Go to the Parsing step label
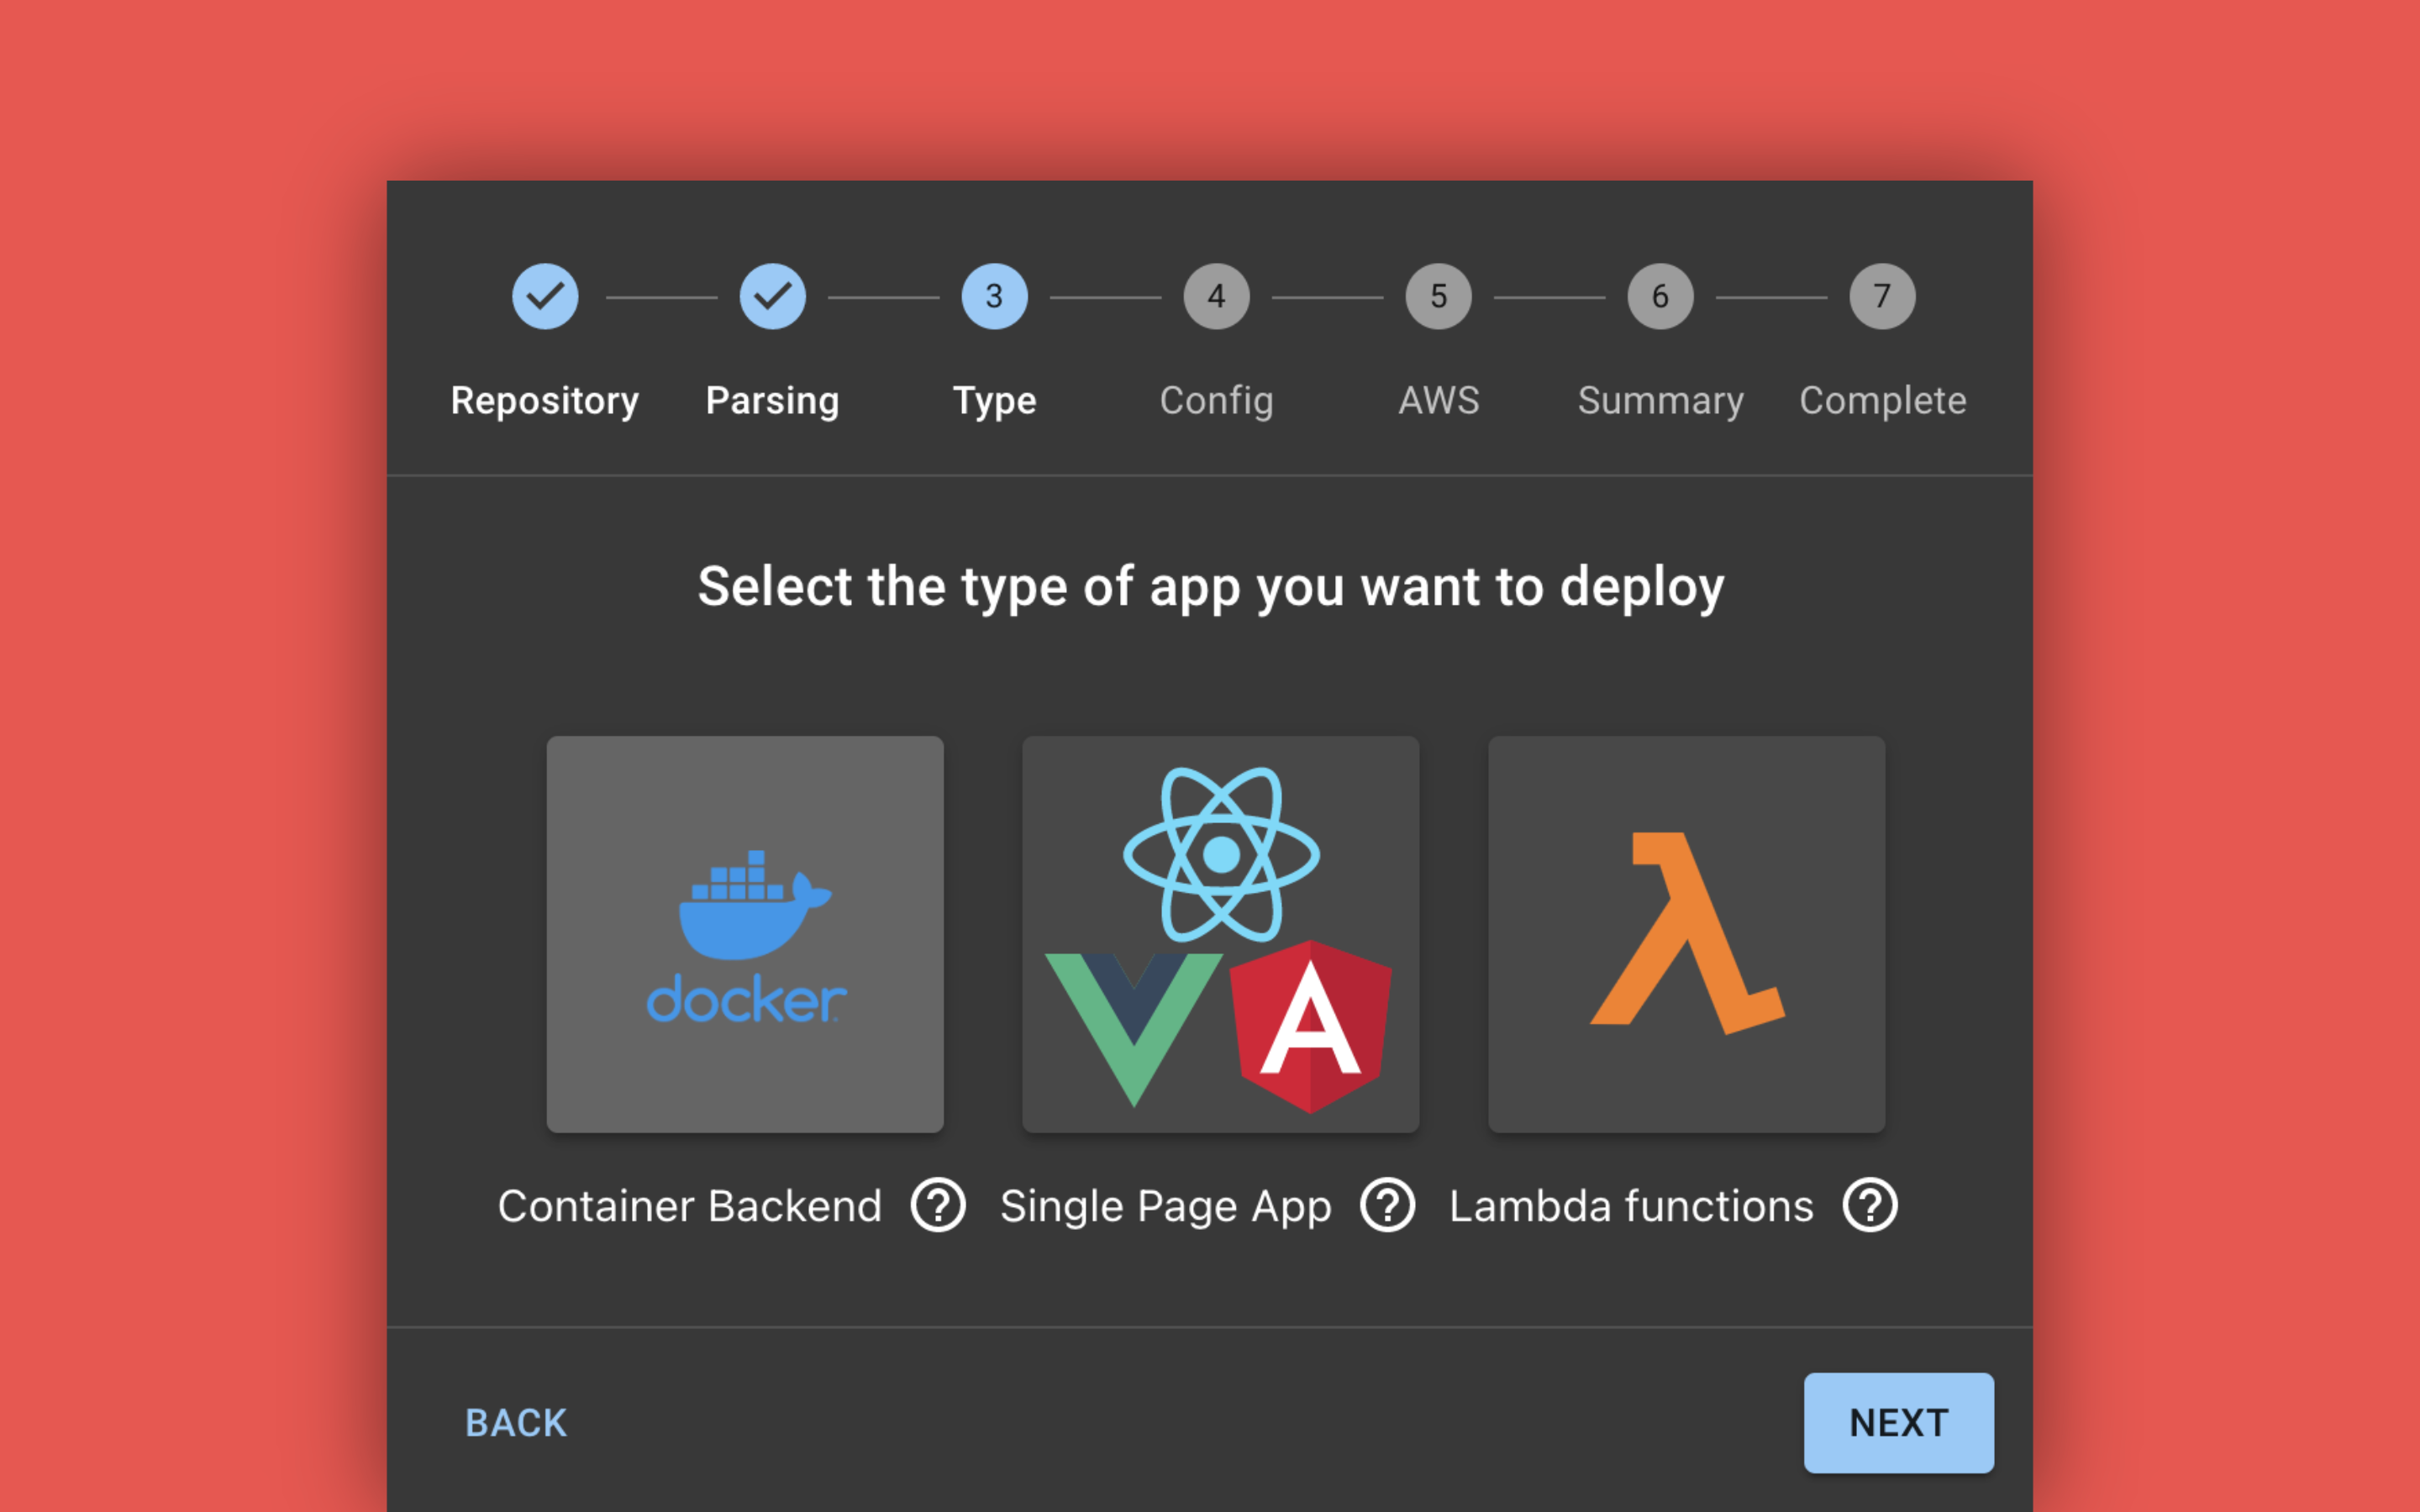The height and width of the screenshot is (1512, 2420). click(x=773, y=401)
